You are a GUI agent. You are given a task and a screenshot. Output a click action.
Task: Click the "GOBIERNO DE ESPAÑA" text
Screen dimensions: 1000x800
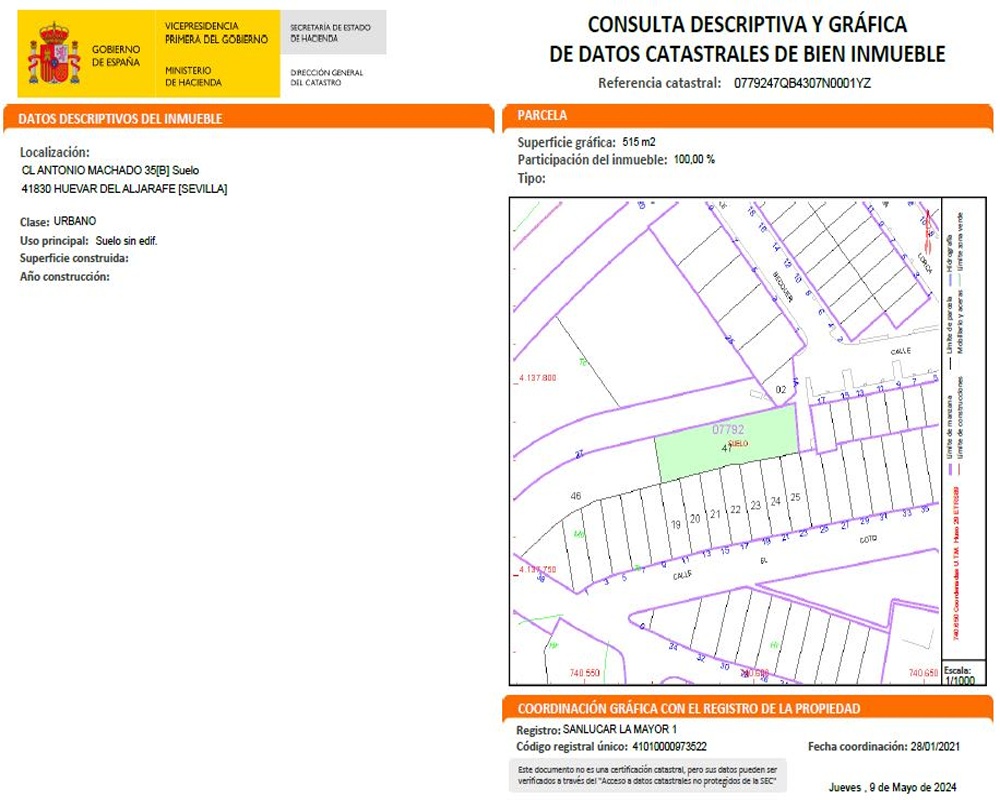pyautogui.click(x=115, y=56)
